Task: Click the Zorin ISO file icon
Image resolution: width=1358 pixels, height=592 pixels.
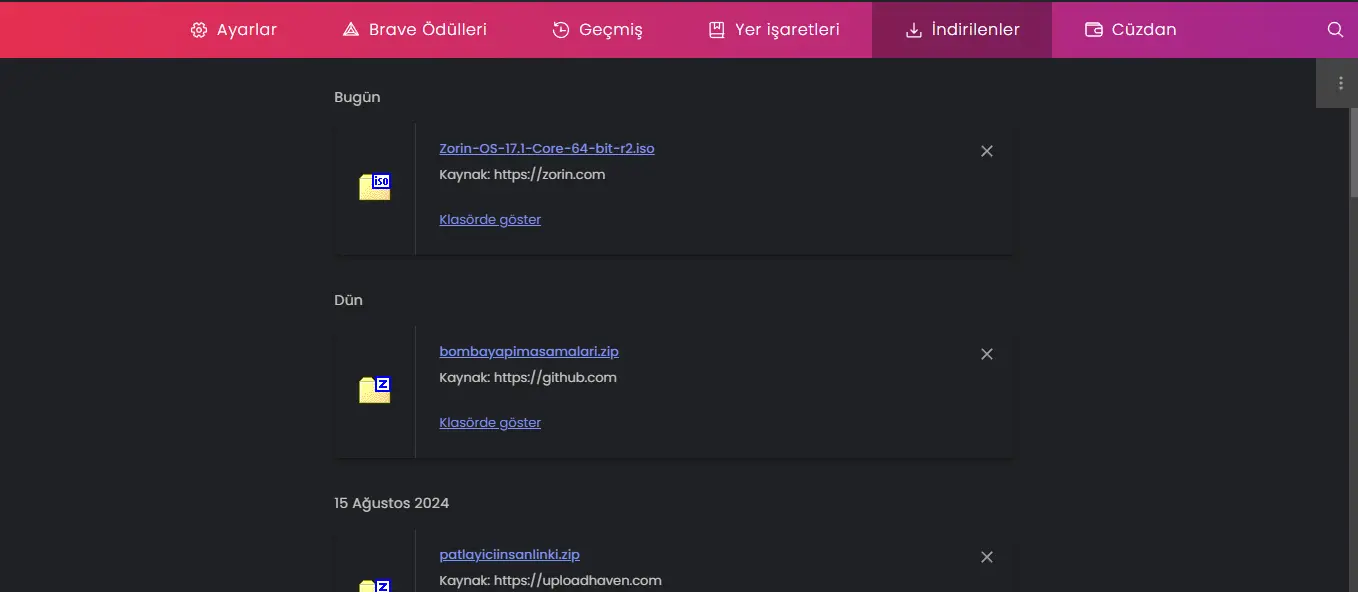Action: click(x=375, y=187)
